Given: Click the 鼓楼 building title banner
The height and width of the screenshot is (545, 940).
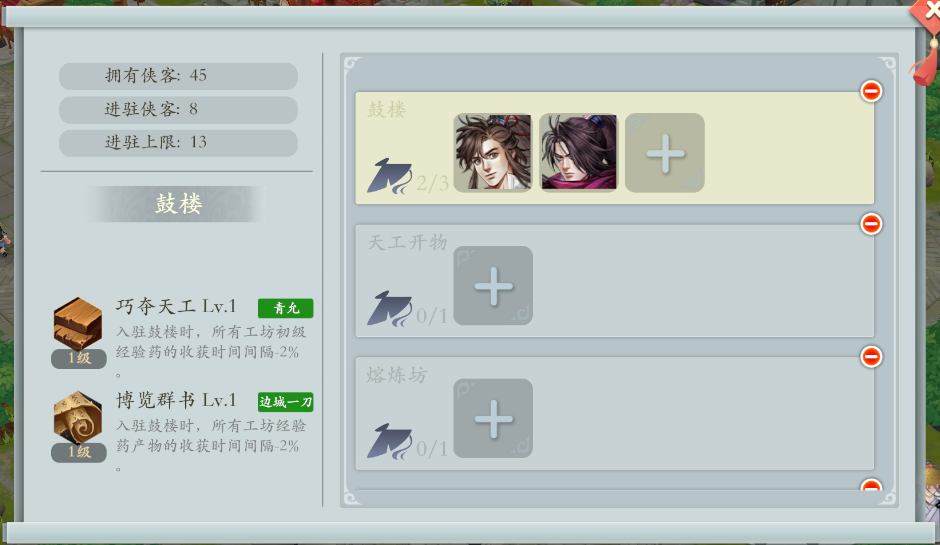Looking at the screenshot, I should tap(178, 204).
